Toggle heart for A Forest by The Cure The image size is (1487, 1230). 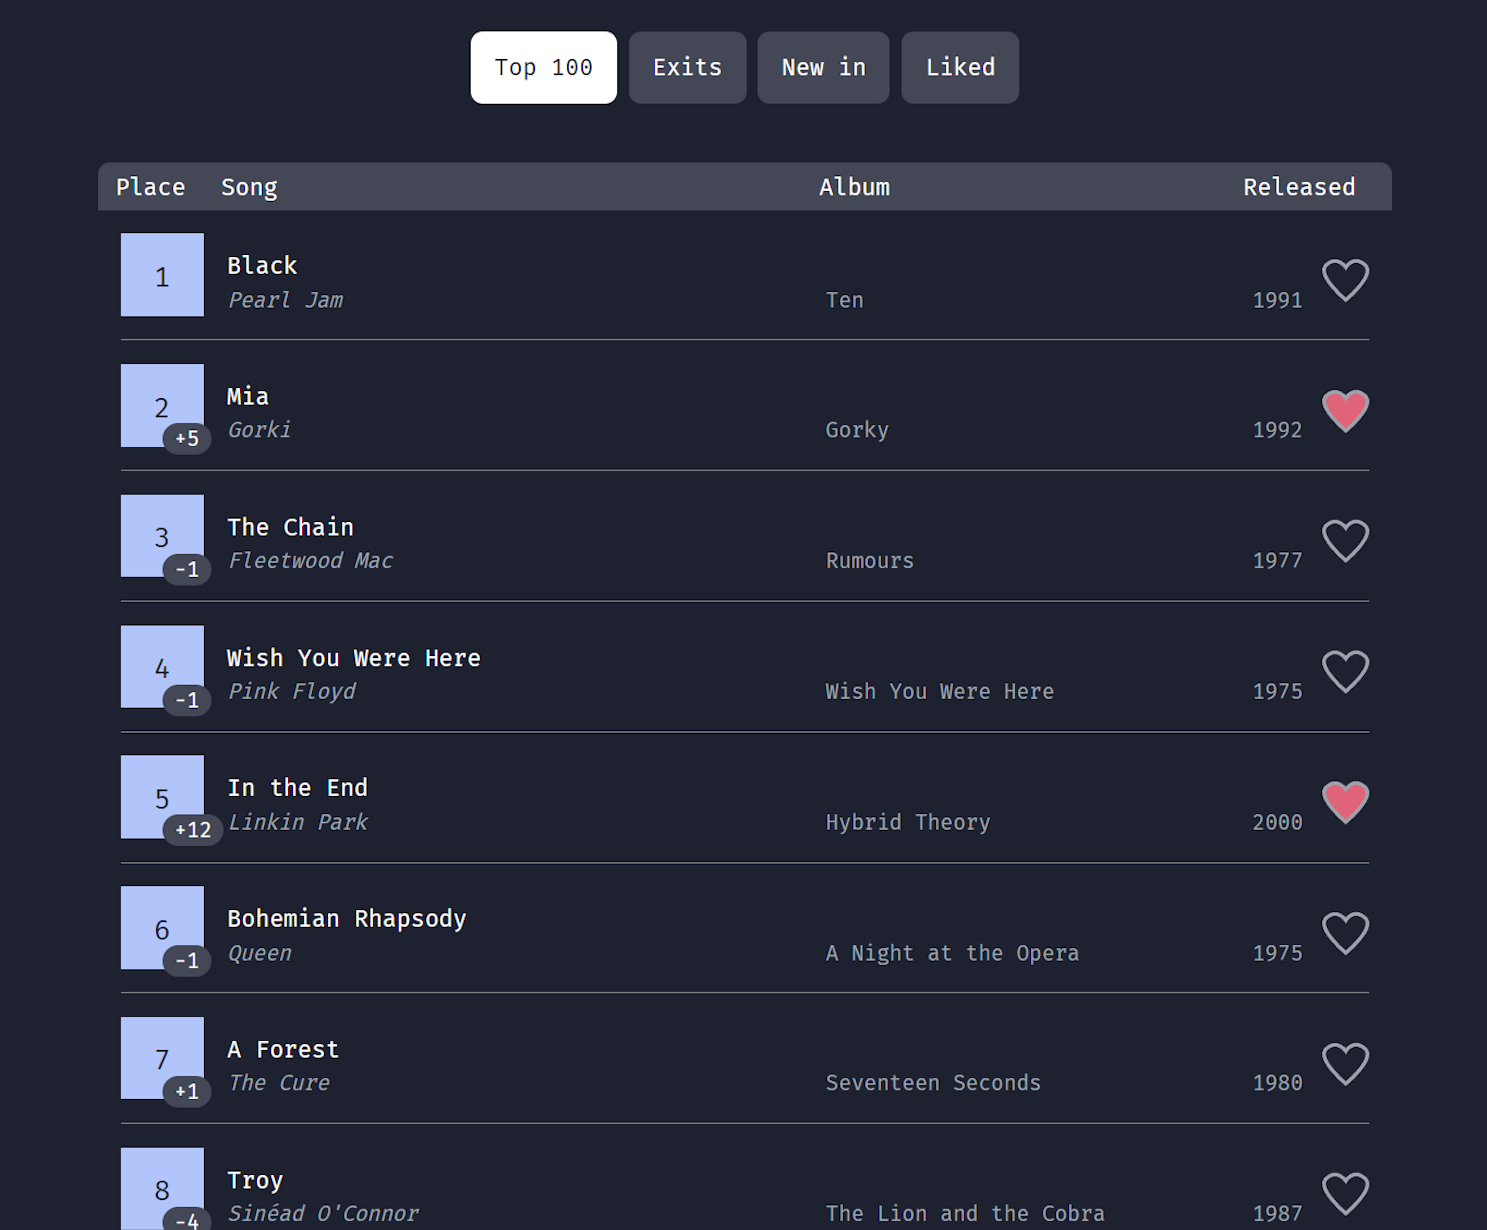1345,1064
